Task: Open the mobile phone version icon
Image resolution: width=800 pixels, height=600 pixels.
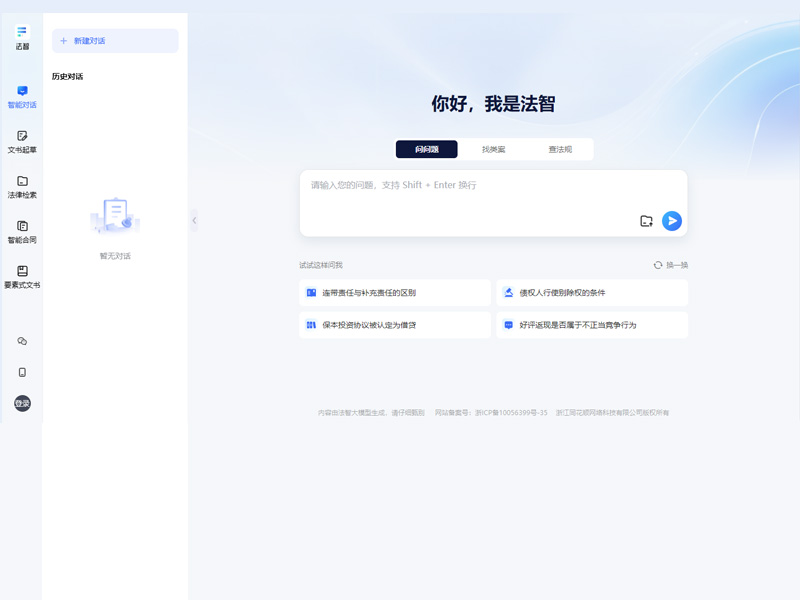Action: 21,371
